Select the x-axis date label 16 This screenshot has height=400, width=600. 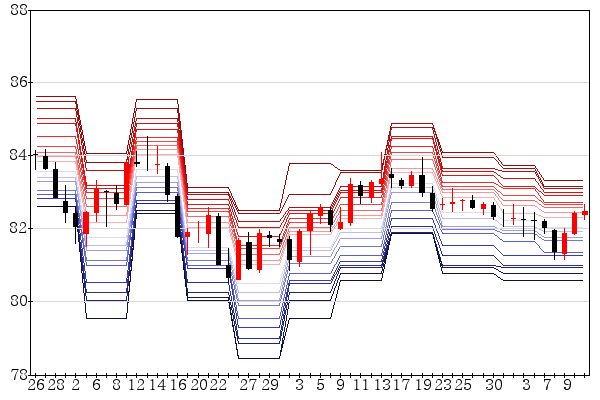click(x=178, y=384)
